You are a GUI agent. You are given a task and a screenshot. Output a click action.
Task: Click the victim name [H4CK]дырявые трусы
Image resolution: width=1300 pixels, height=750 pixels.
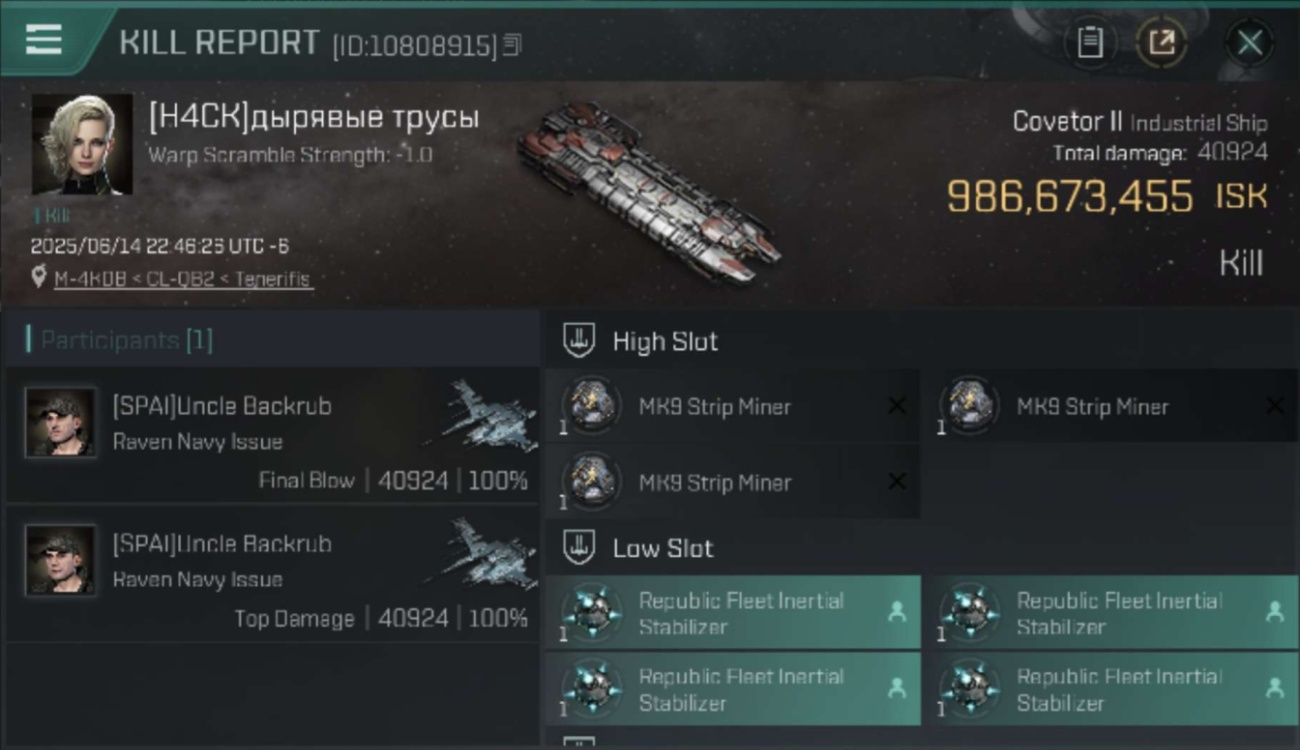(x=314, y=118)
